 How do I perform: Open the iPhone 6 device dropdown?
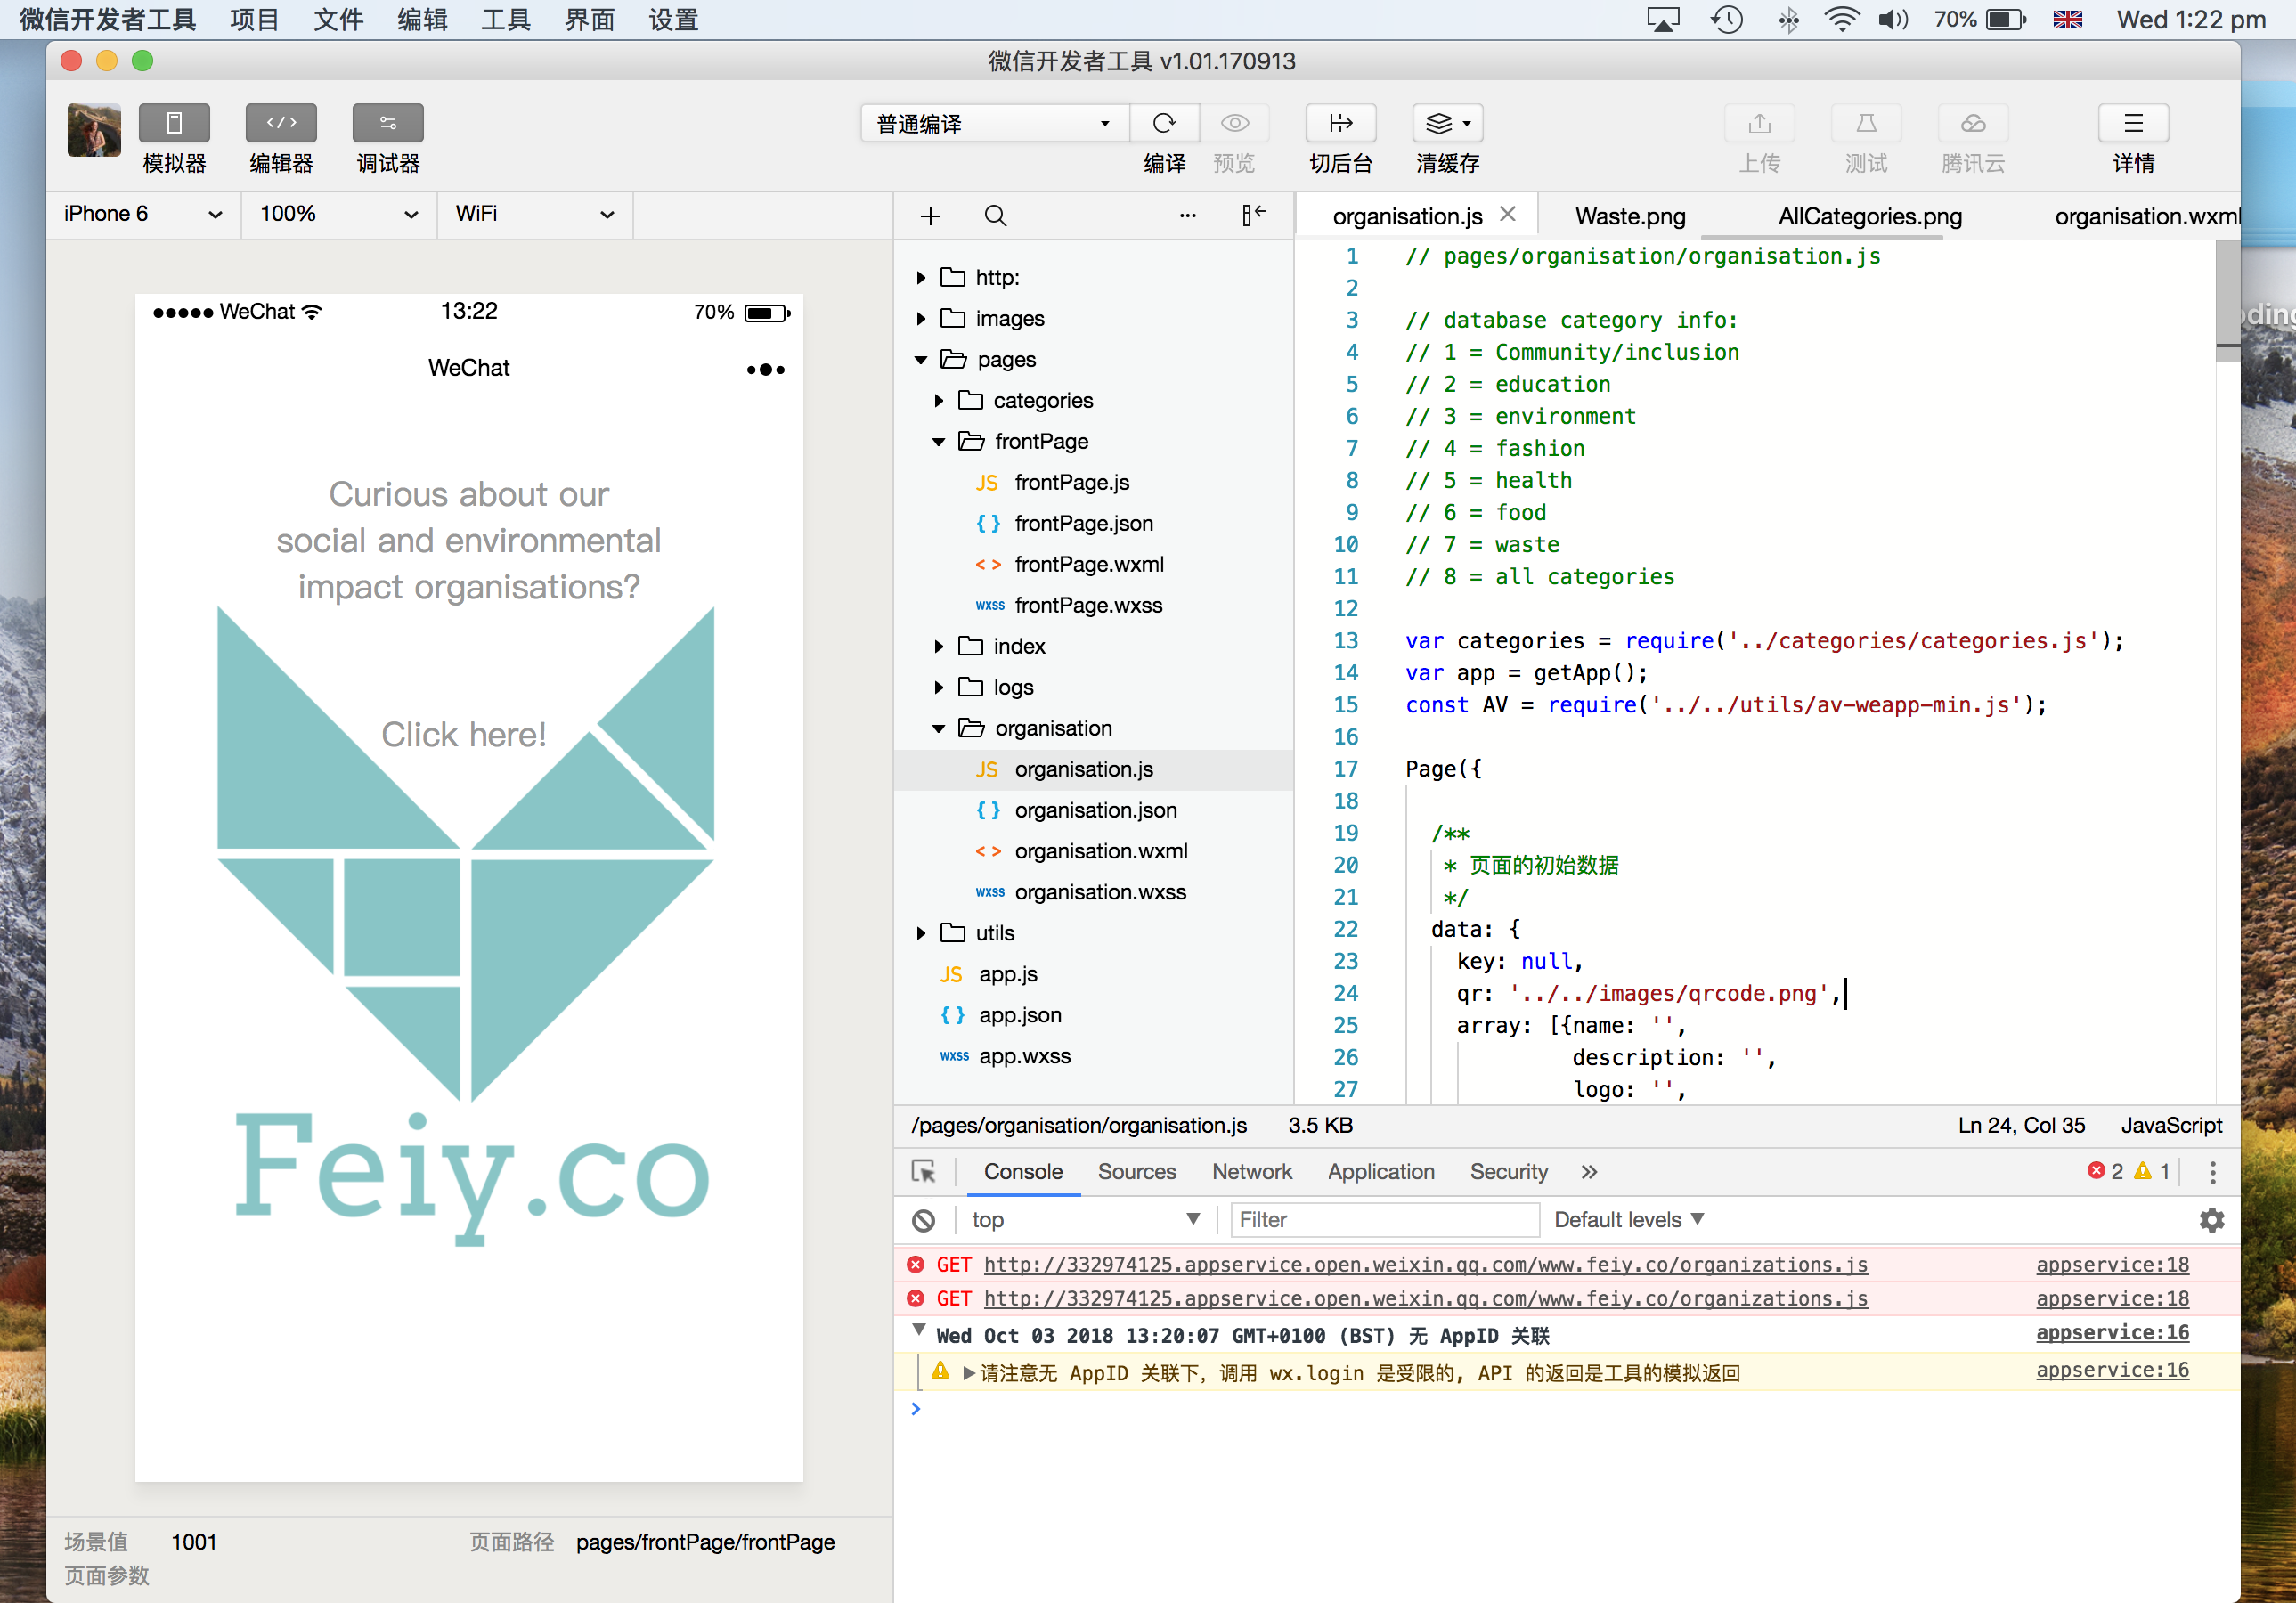tap(142, 214)
